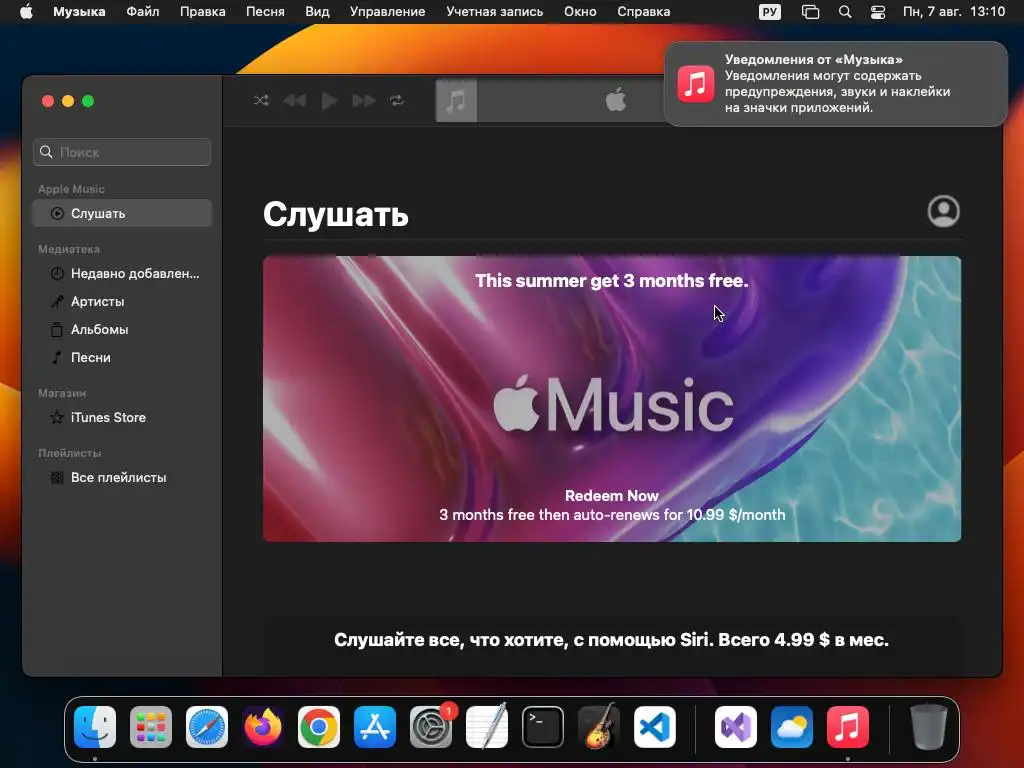Open the Файл menu
The image size is (1024, 768).
point(142,12)
